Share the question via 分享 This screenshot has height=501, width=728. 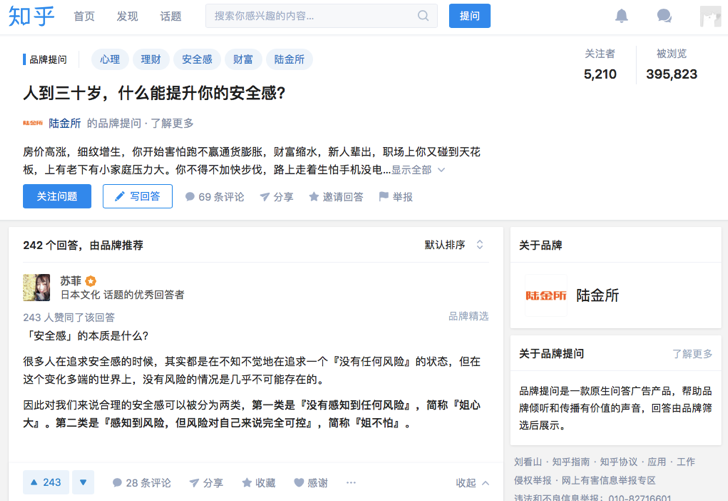tap(277, 197)
